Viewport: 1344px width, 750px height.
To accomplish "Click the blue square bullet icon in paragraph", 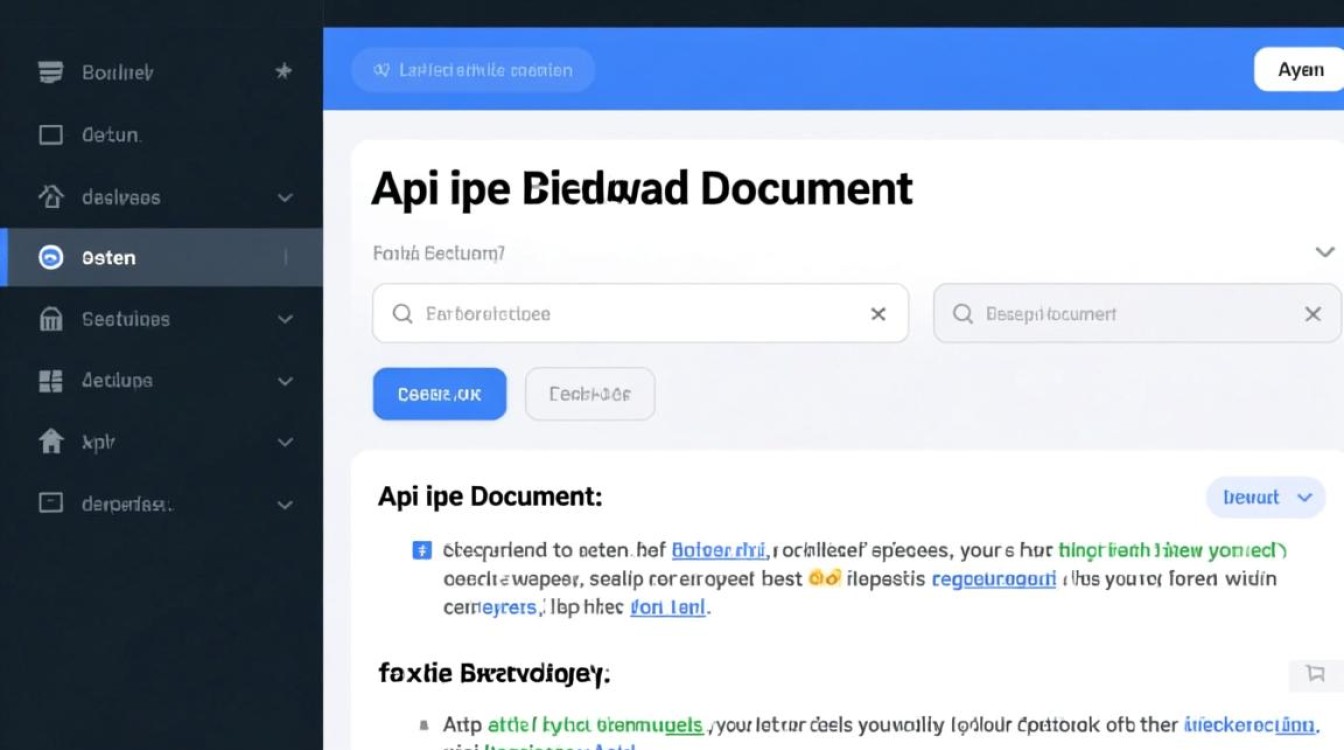I will [422, 550].
